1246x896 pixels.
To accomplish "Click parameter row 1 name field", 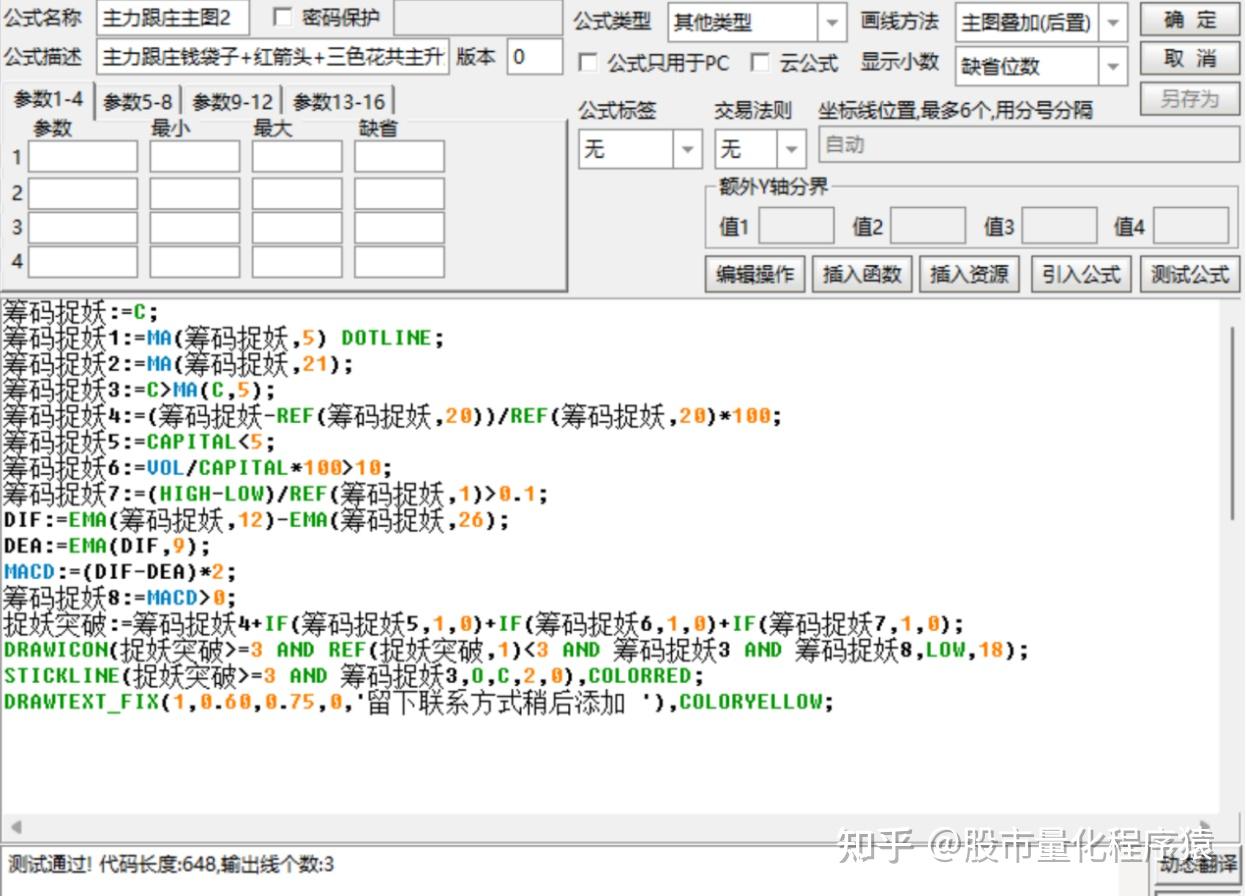I will tap(83, 157).
